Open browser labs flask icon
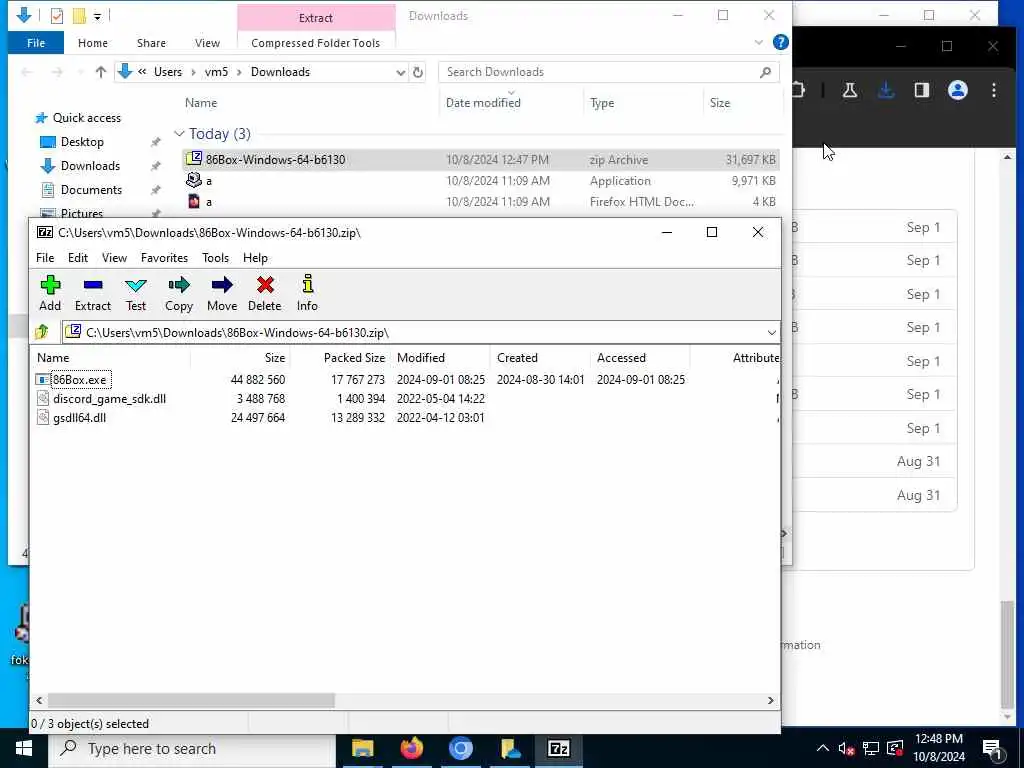1024x768 pixels. (850, 90)
